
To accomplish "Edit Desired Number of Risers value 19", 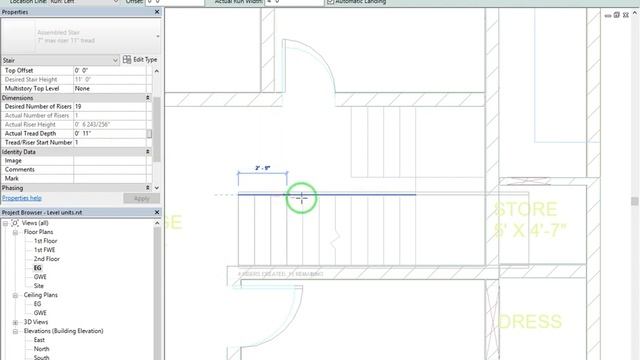I will point(109,107).
